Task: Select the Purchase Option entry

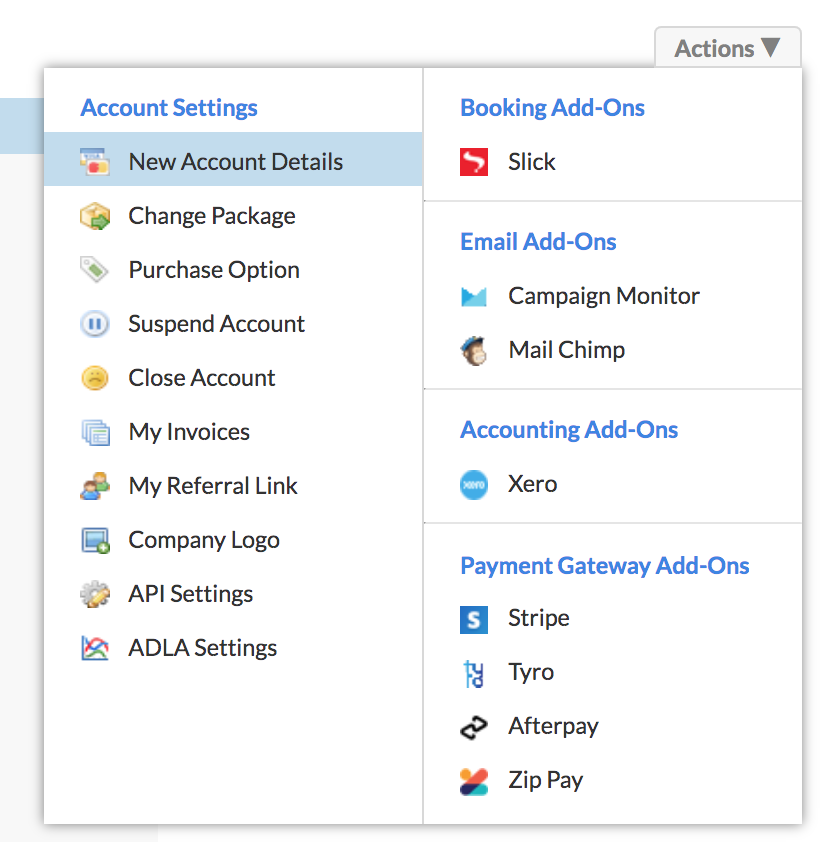Action: [x=233, y=270]
